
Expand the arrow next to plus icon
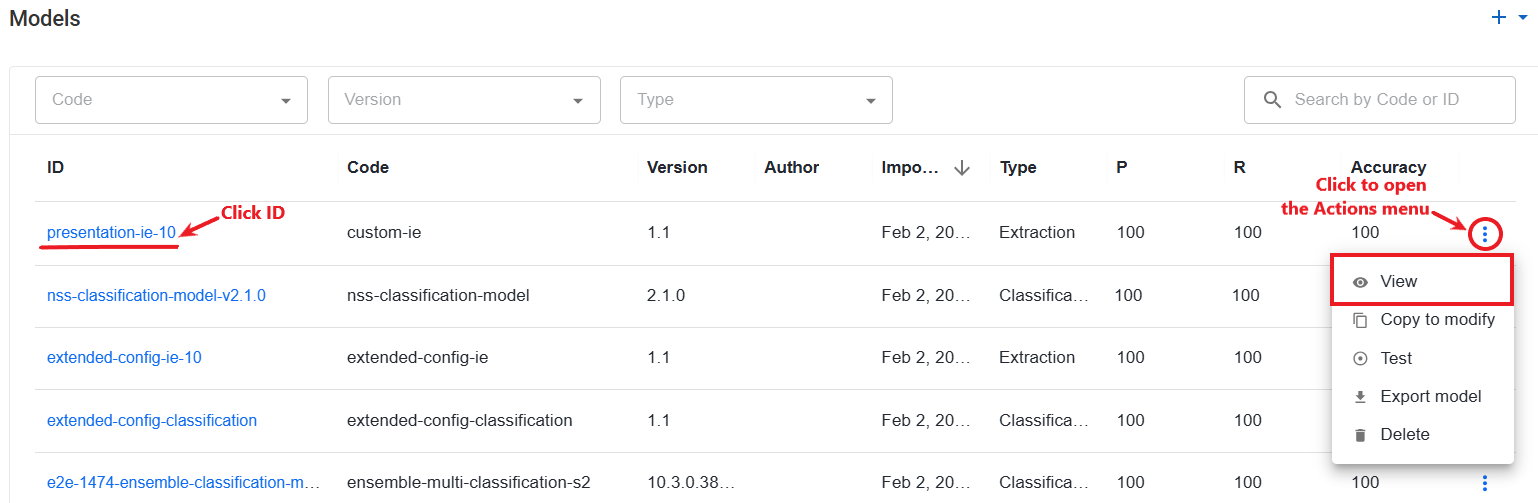click(x=1522, y=18)
